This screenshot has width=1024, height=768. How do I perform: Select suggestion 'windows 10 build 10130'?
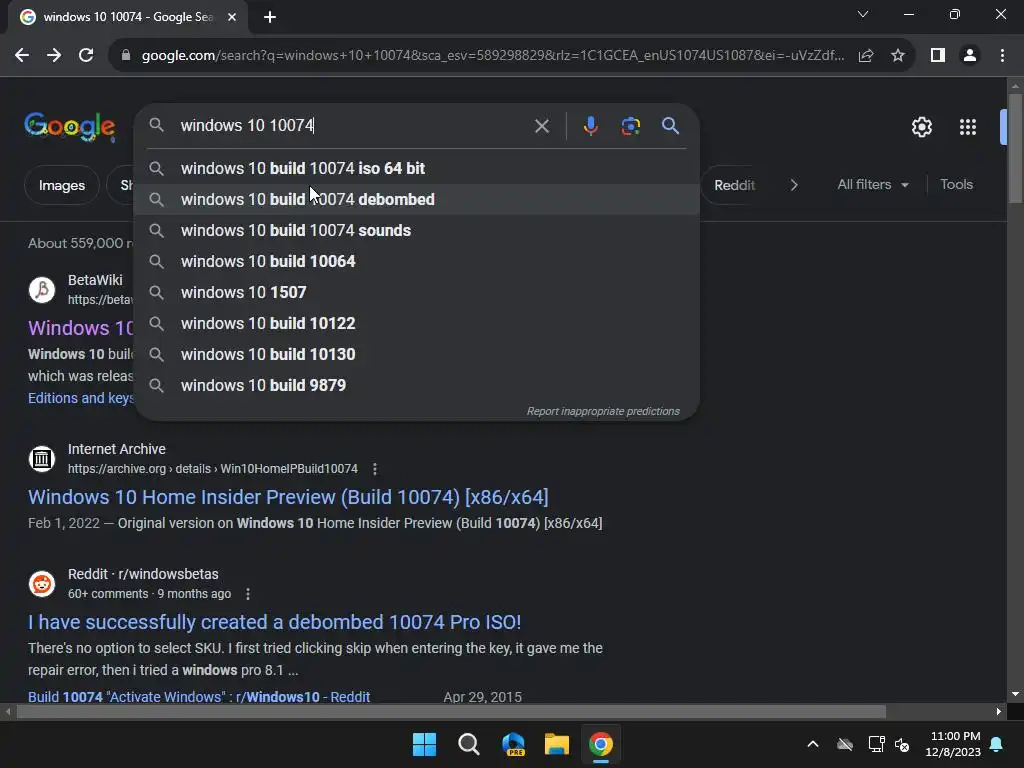click(417, 355)
